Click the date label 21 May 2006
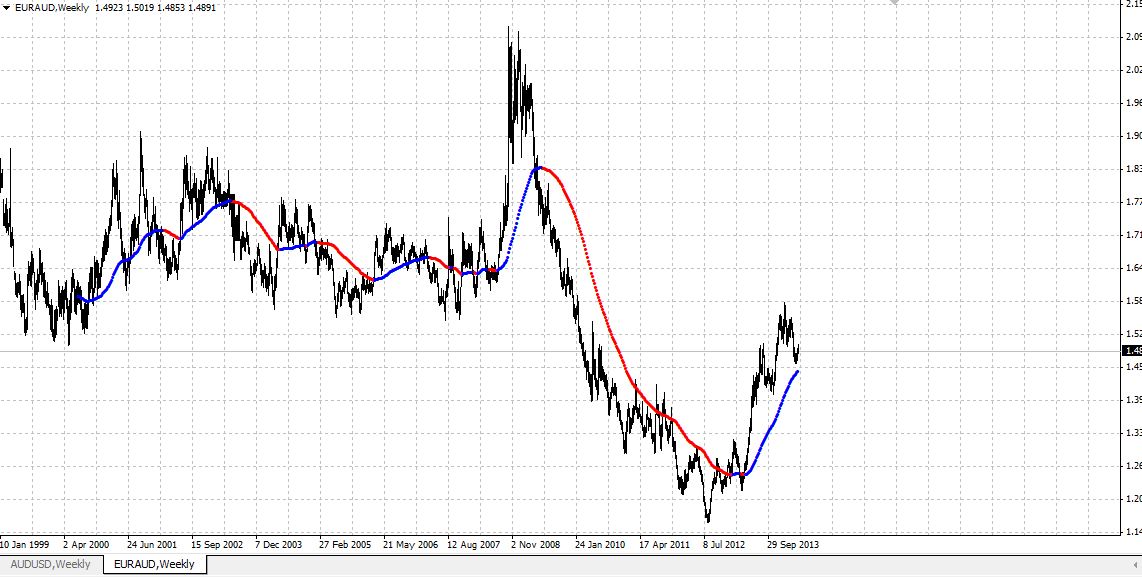This screenshot has height=577, width=1142. tap(409, 543)
